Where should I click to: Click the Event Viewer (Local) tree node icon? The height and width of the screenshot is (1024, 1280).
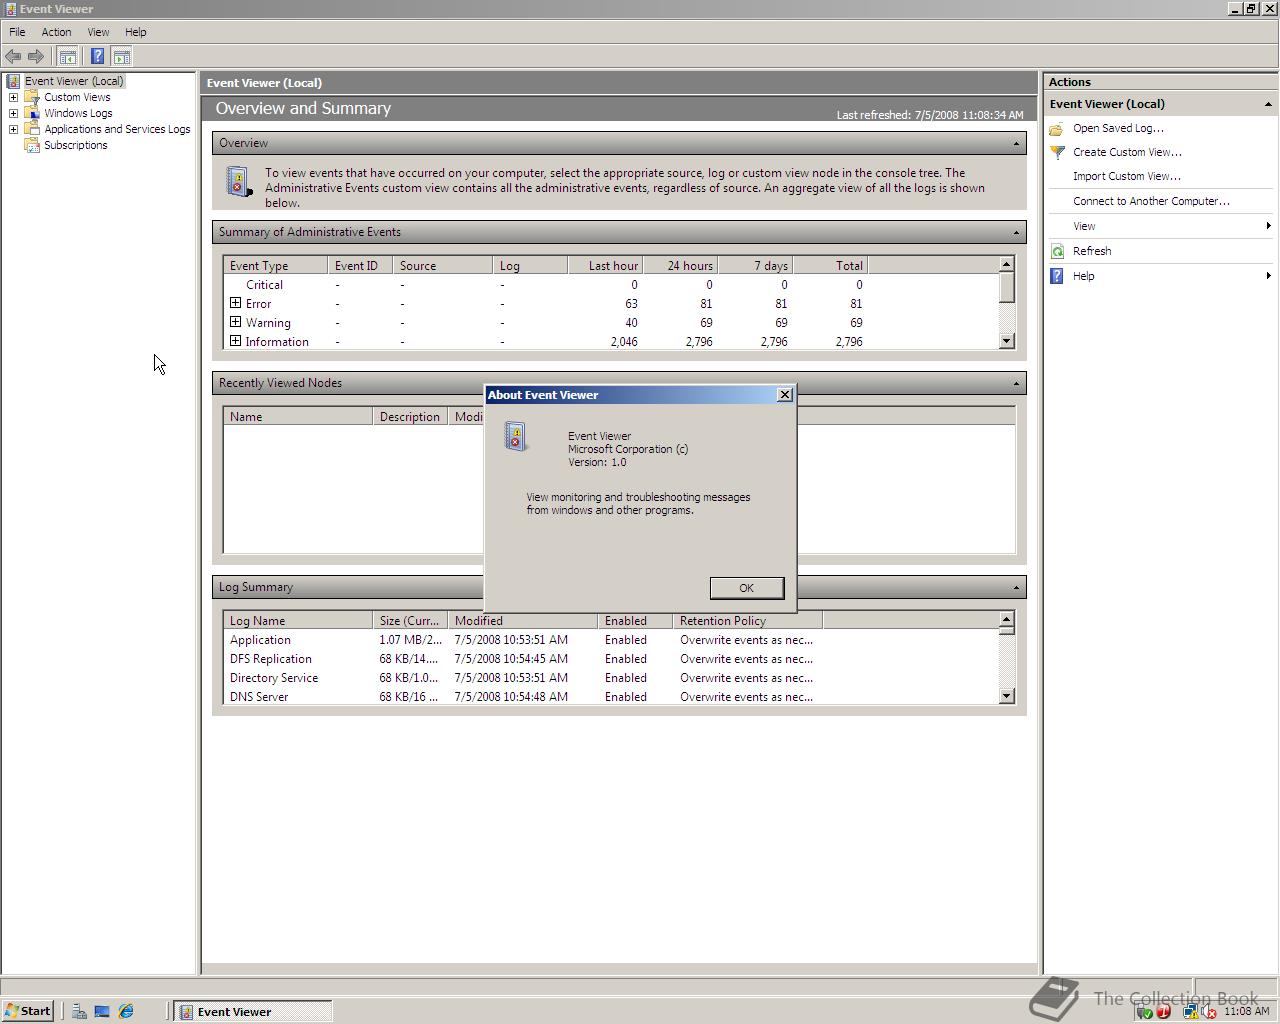click(x=13, y=81)
